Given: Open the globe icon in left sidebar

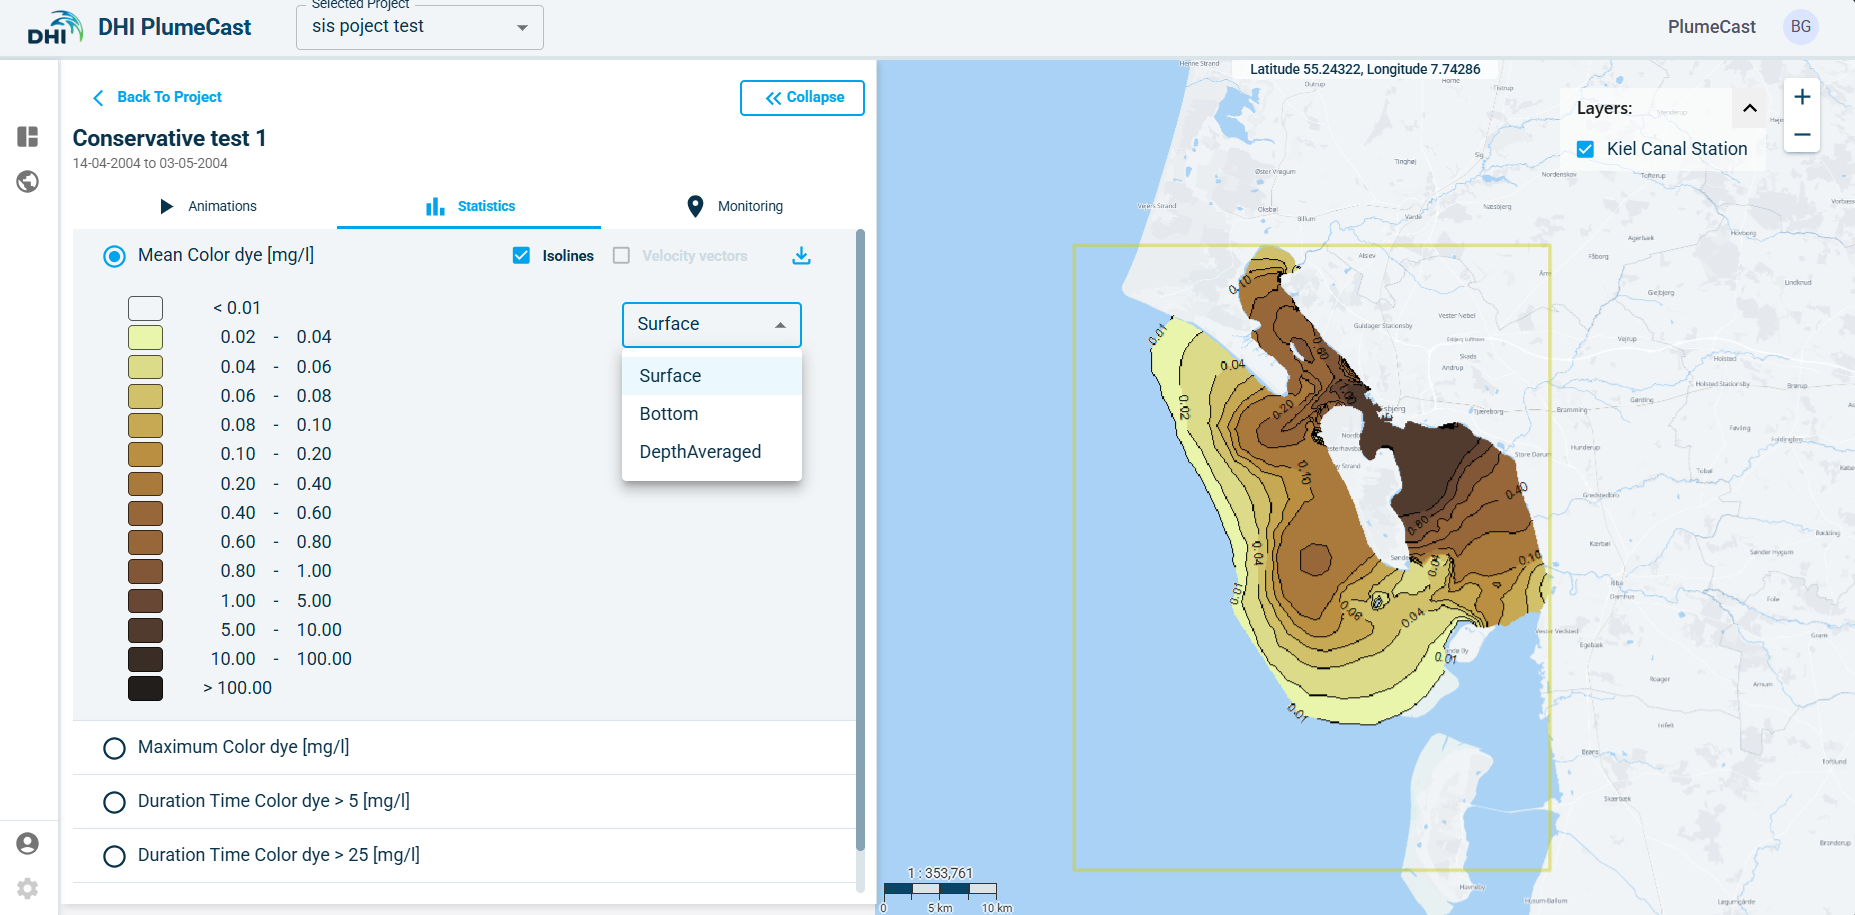Looking at the screenshot, I should (28, 182).
